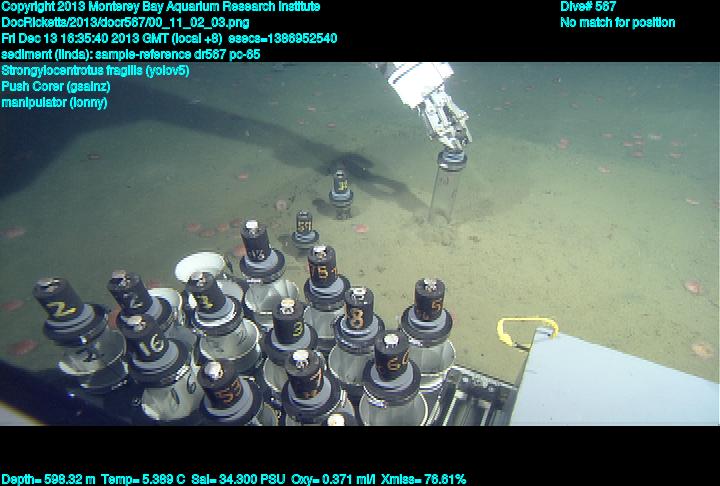This screenshot has height=486, width=720.
Task: Select the 'Temp= 5.389 C' reading
Action: pos(143,479)
